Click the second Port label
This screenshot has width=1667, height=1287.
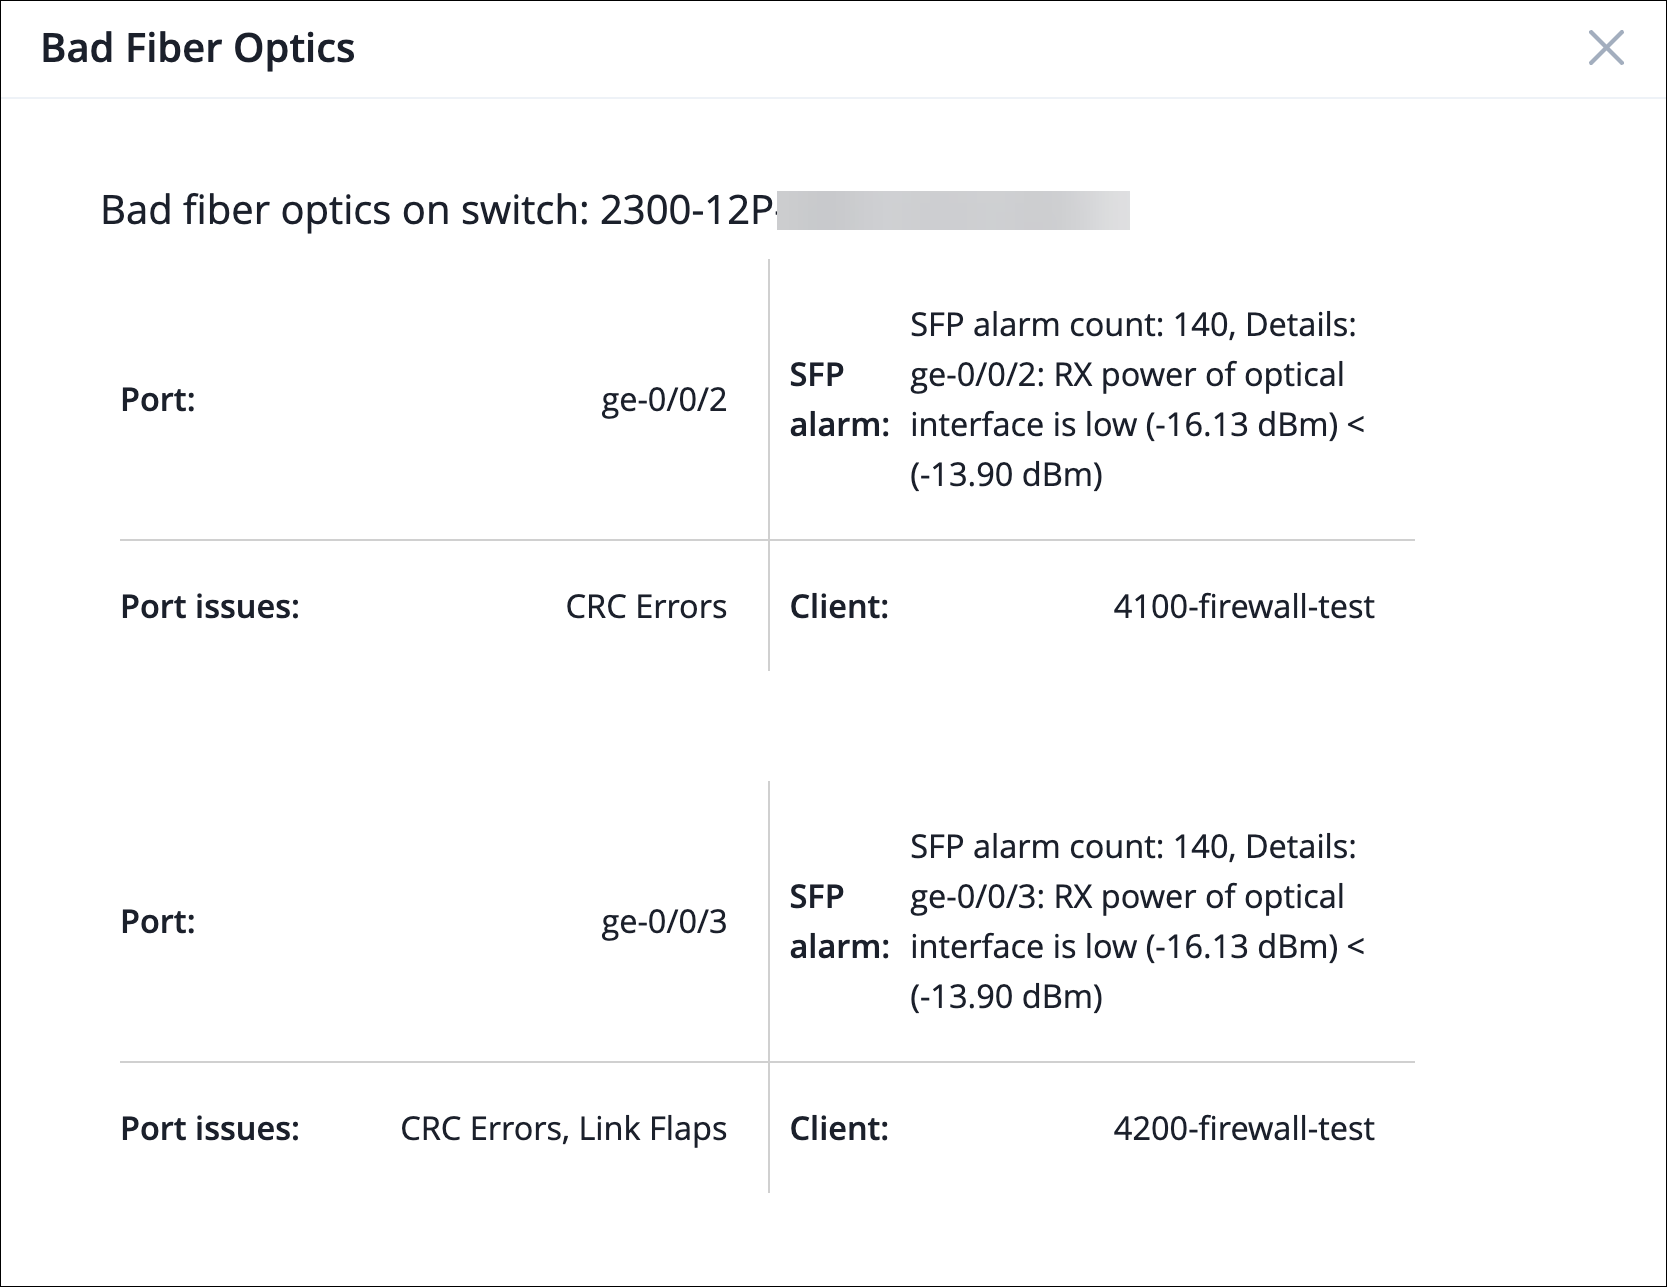tap(158, 922)
